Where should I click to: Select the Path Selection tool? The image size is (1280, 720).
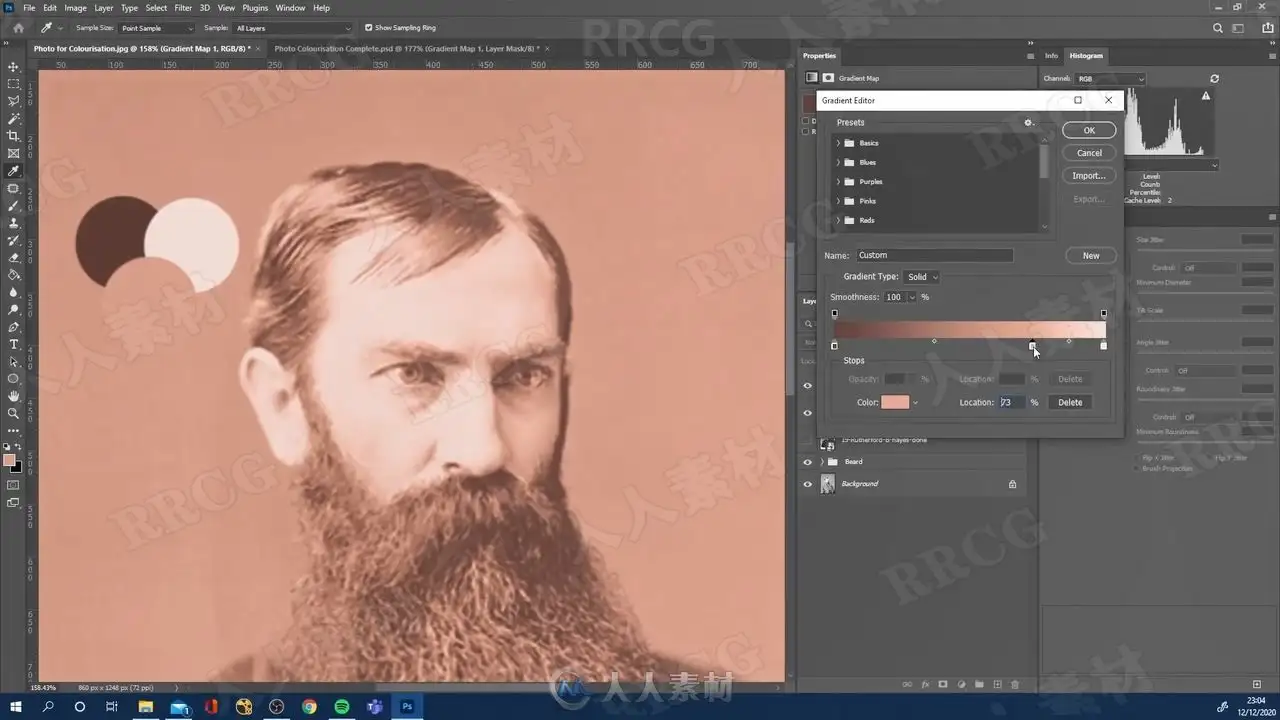coord(14,362)
